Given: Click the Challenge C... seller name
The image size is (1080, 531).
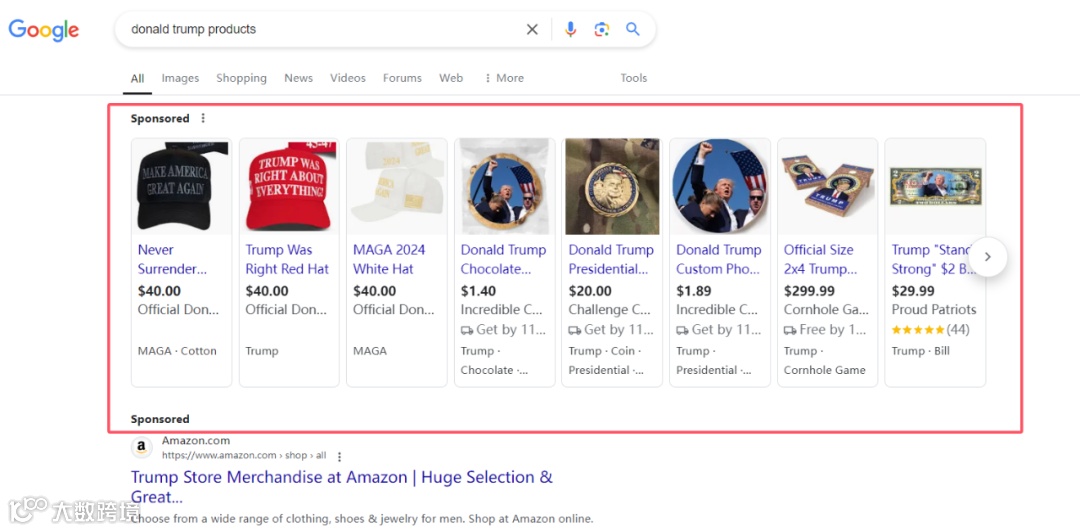Looking at the screenshot, I should click(x=610, y=310).
